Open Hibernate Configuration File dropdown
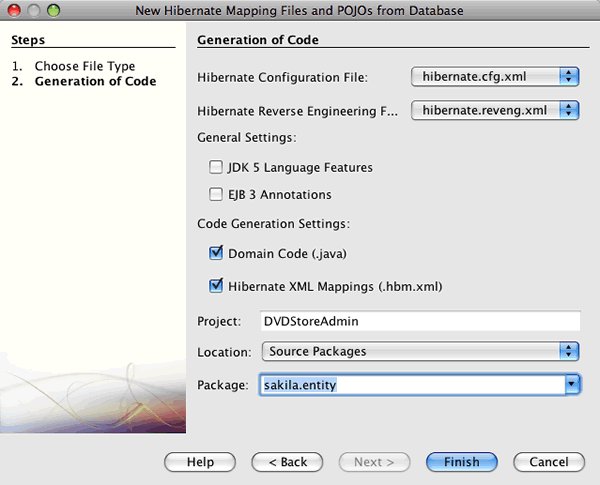Screen dimensions: 600x485 495,77
